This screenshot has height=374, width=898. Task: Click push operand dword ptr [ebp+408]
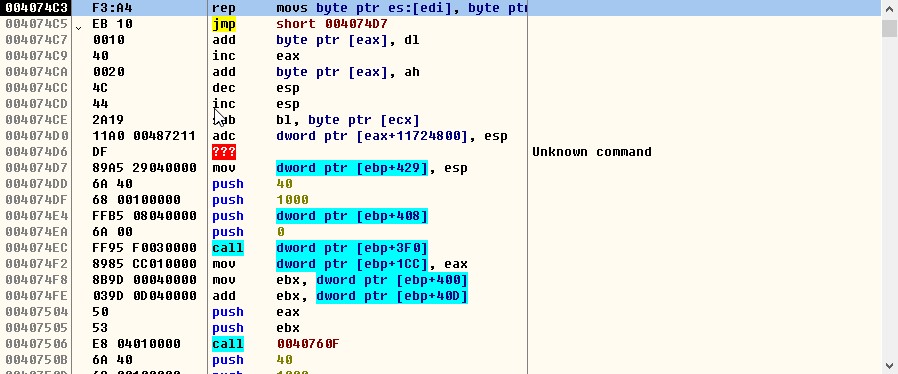pyautogui.click(x=352, y=216)
